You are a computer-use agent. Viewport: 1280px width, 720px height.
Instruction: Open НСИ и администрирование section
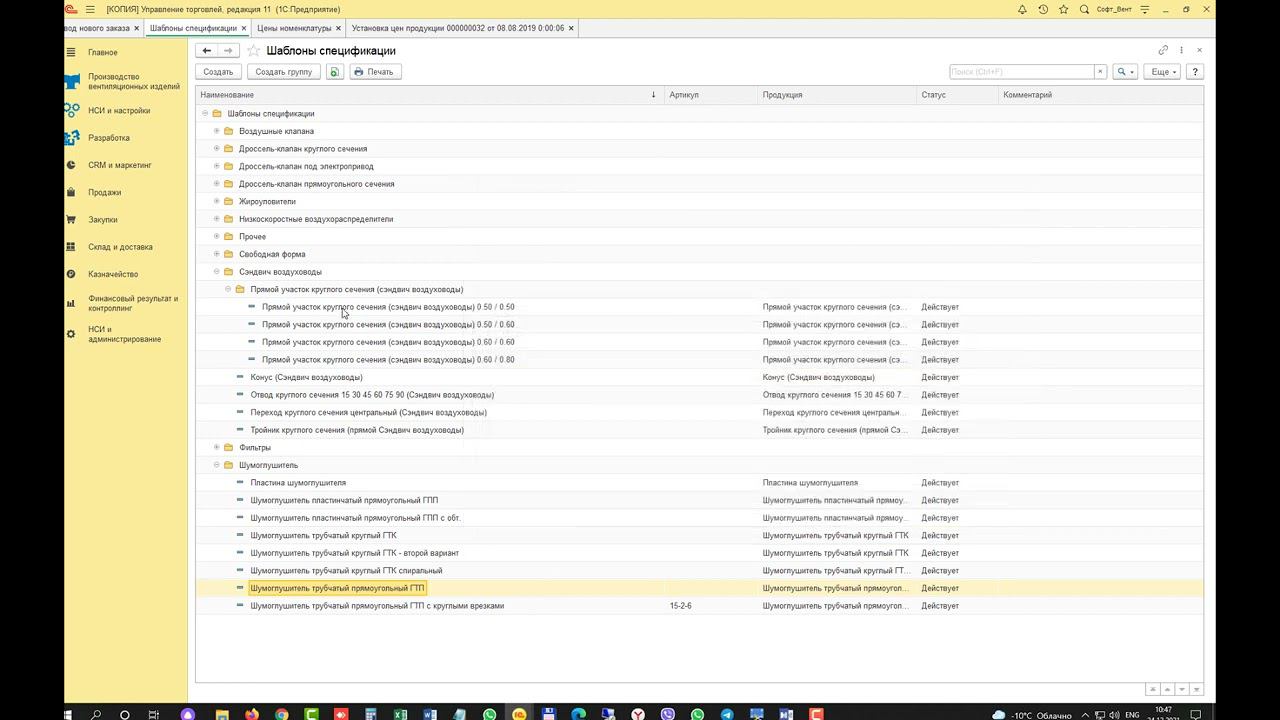(124, 334)
